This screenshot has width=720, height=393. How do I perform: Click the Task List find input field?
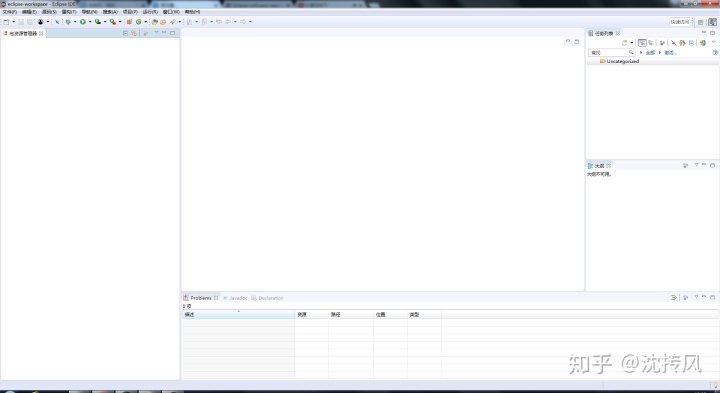point(612,52)
